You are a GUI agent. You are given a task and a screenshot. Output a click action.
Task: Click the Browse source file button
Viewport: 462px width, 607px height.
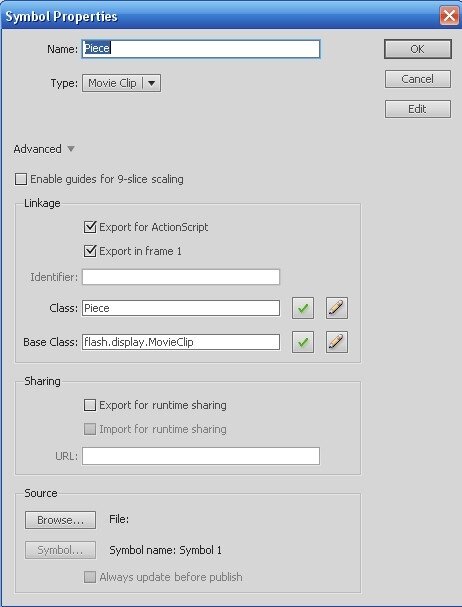pos(60,520)
